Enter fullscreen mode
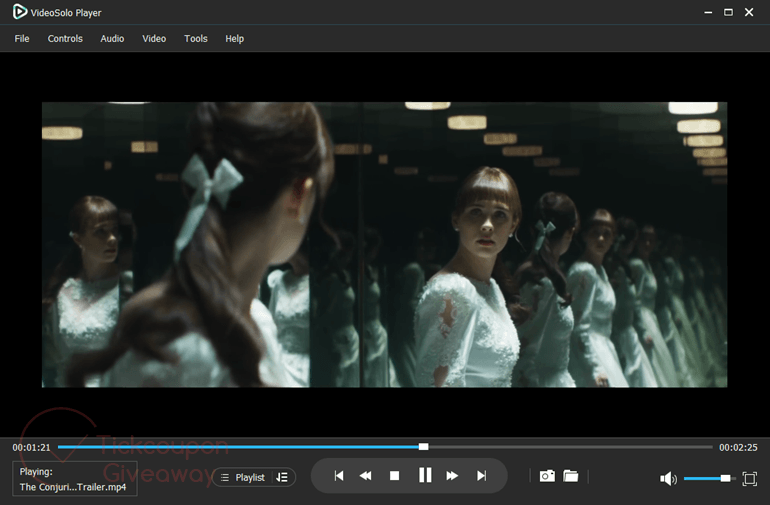Screen dimensions: 770x505 point(749,478)
